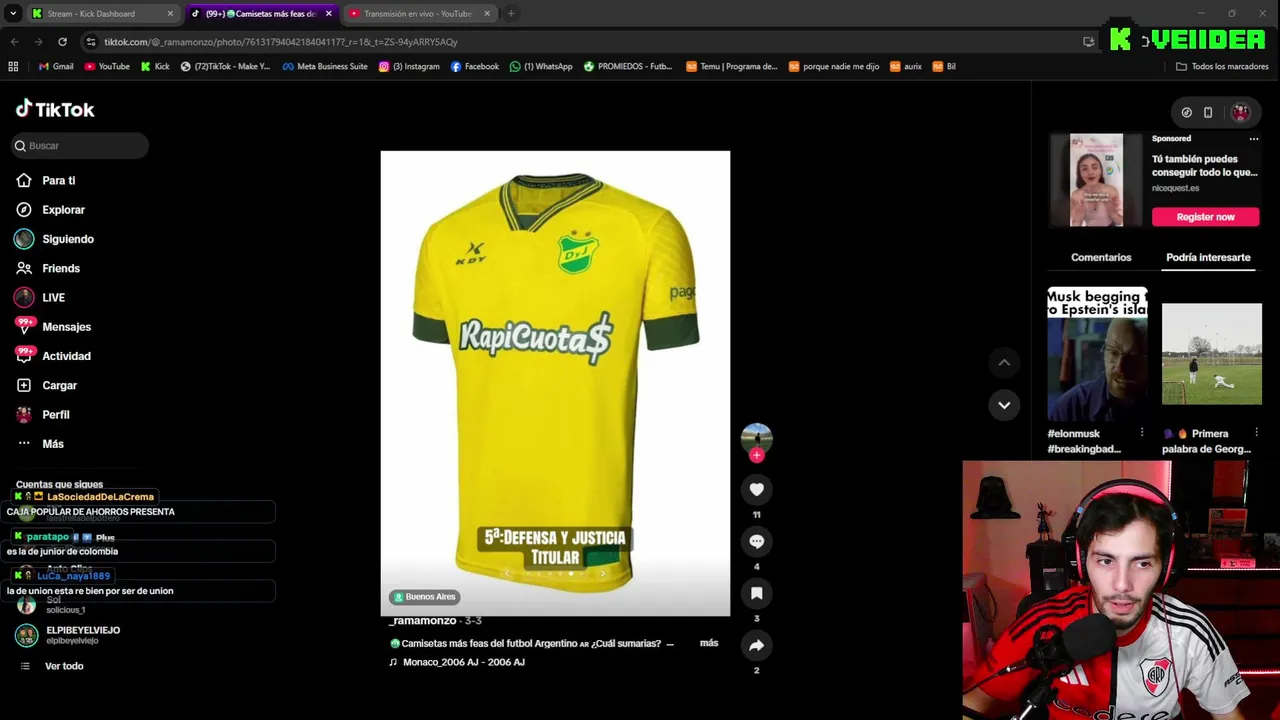
Task: Go to previous video with up chevron
Action: [1004, 362]
